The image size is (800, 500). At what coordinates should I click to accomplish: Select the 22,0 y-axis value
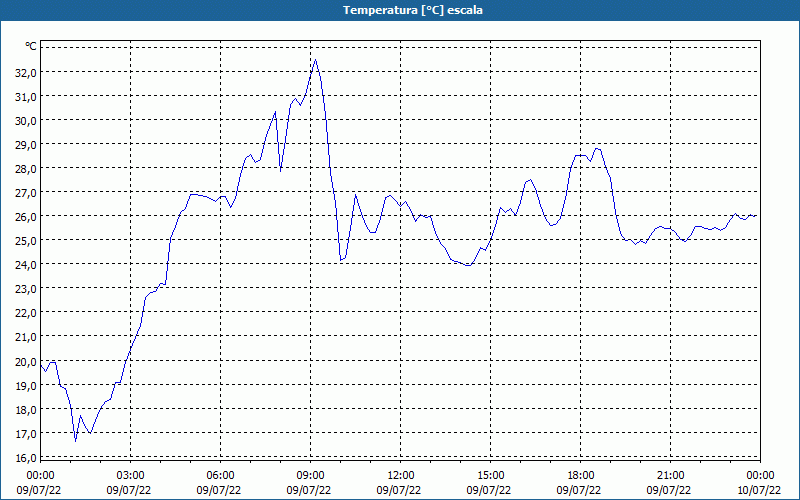click(x=26, y=313)
